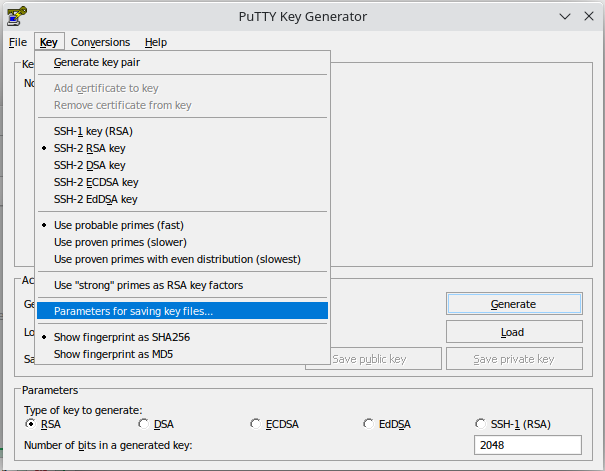This screenshot has height=471, width=605.
Task: Open the Help menu
Action: 156,42
